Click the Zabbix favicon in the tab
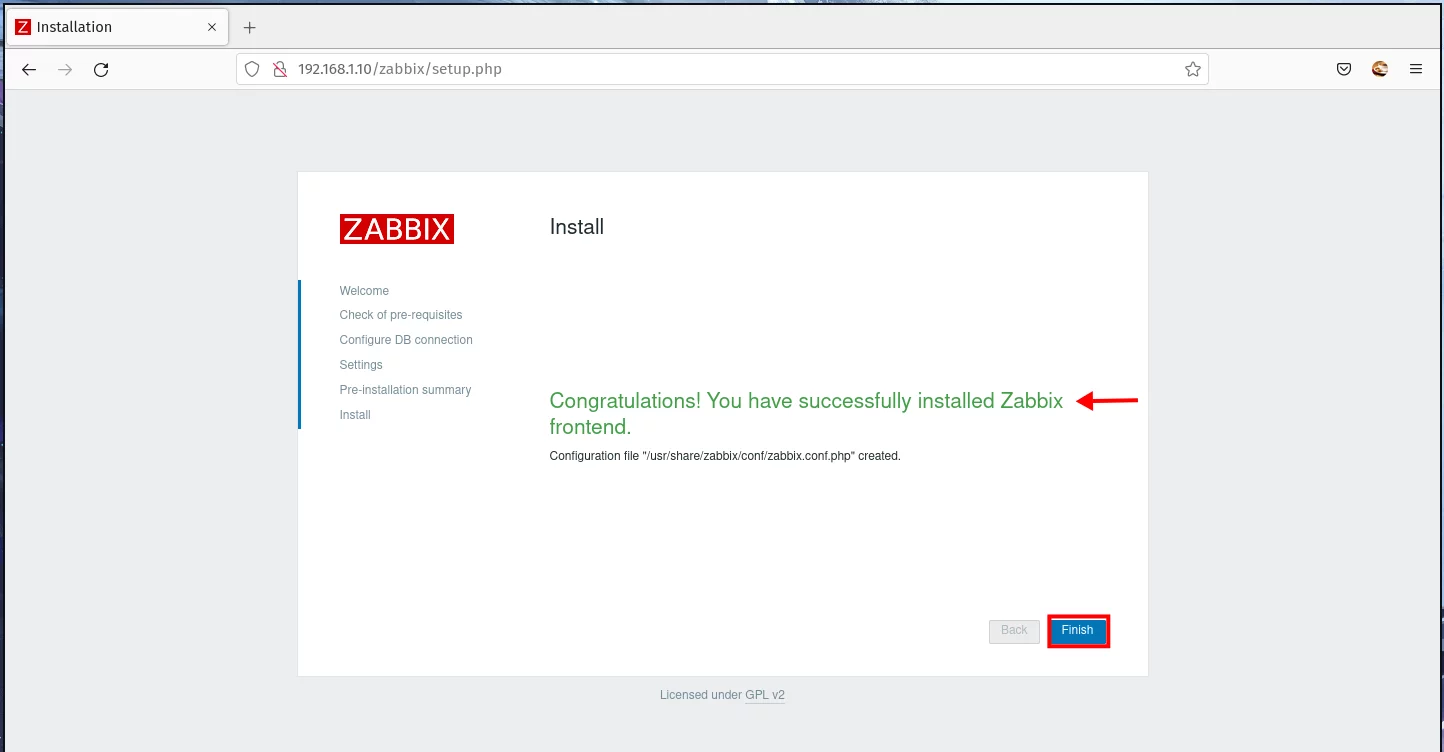The width and height of the screenshot is (1444, 752). click(23, 27)
